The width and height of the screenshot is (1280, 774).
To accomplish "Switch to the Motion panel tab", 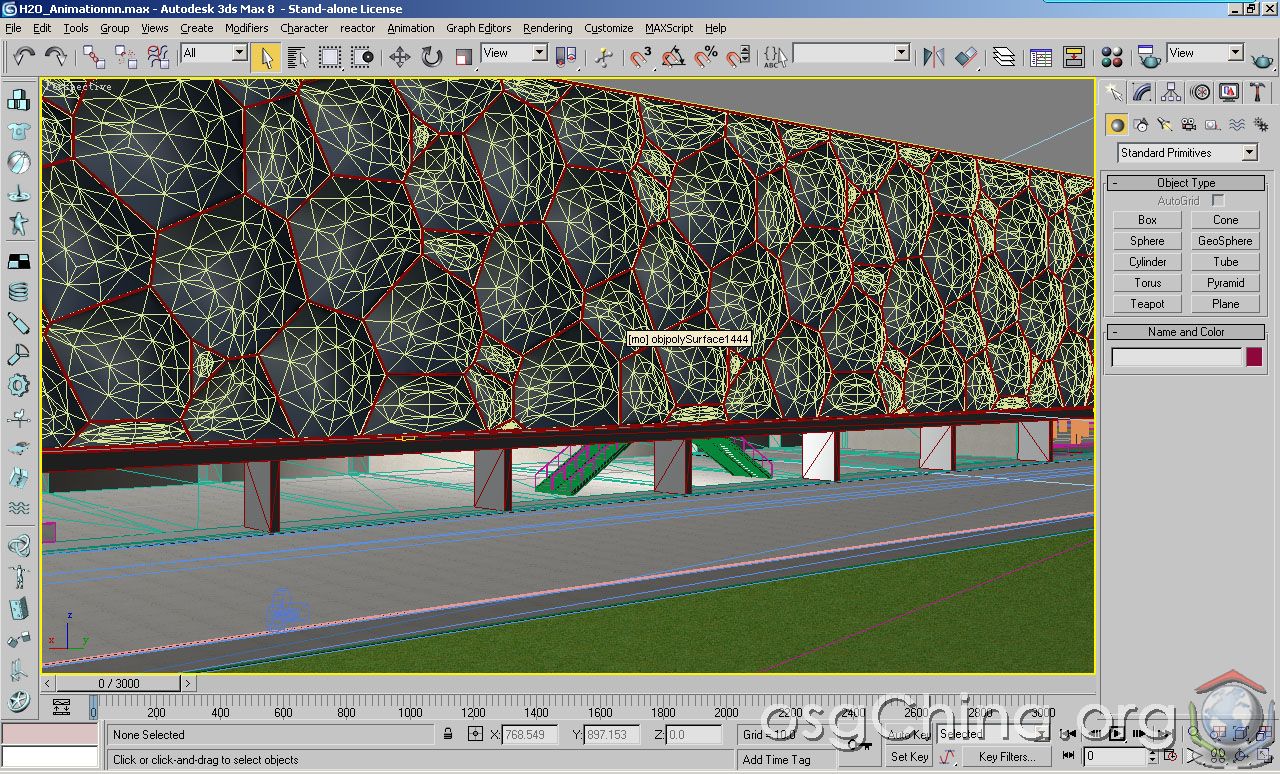I will [1200, 93].
